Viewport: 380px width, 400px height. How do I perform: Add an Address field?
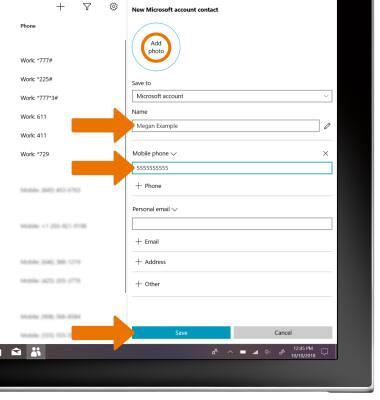point(151,262)
